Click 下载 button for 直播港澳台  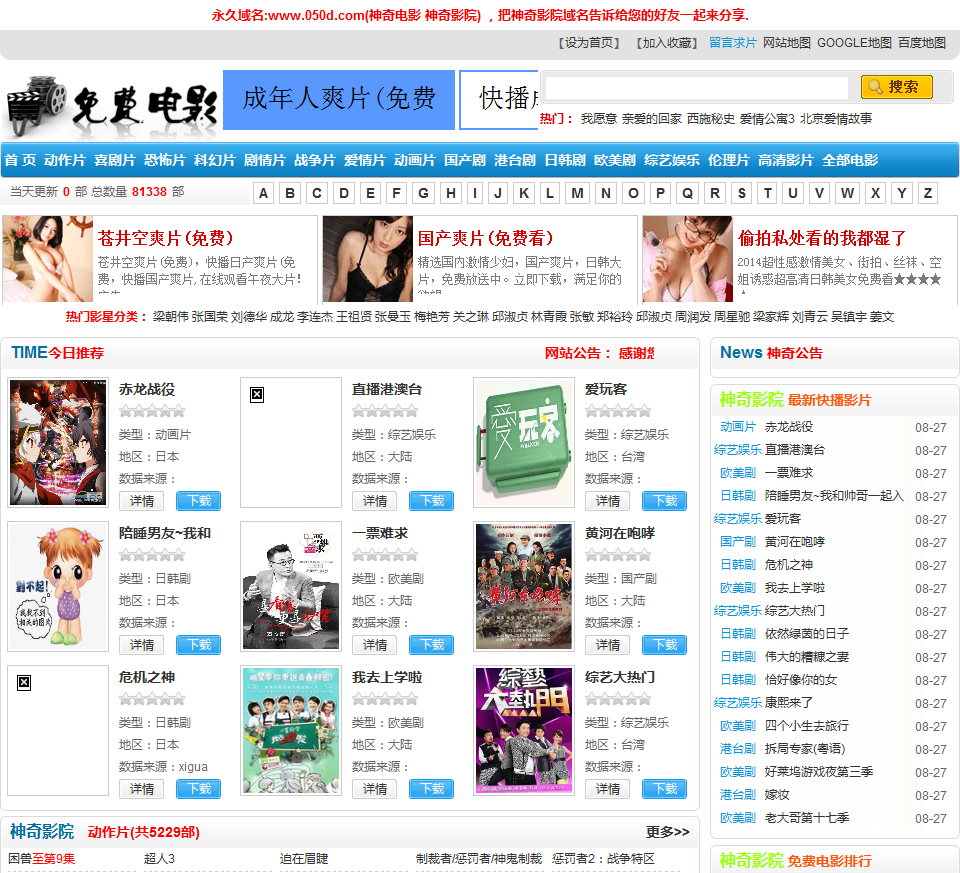click(x=432, y=501)
